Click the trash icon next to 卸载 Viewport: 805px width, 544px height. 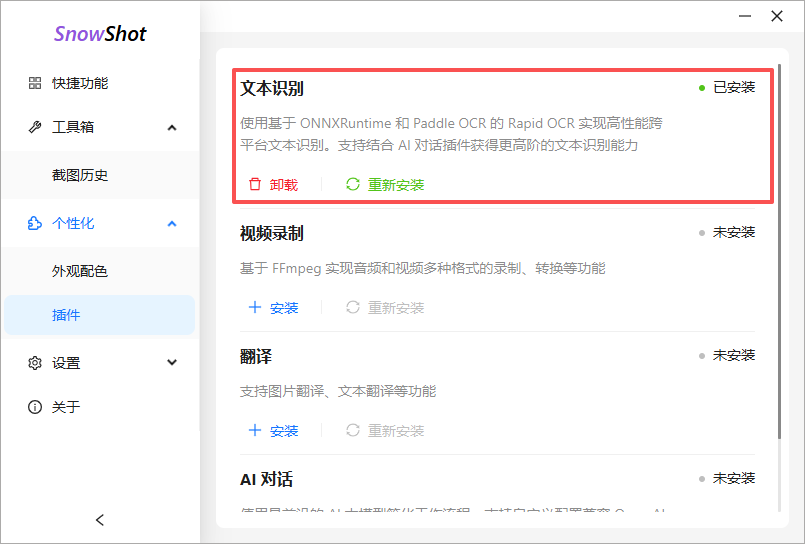(x=255, y=184)
